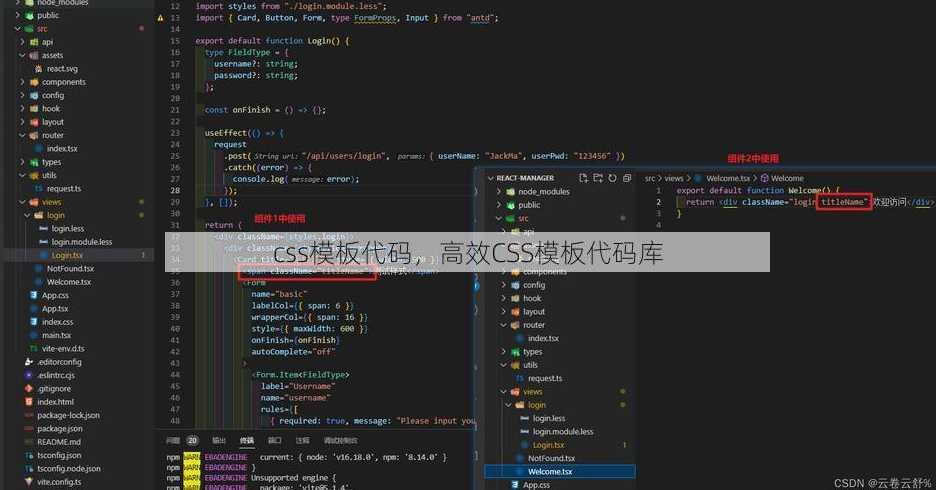Open main.tsx in left explorer

56,335
